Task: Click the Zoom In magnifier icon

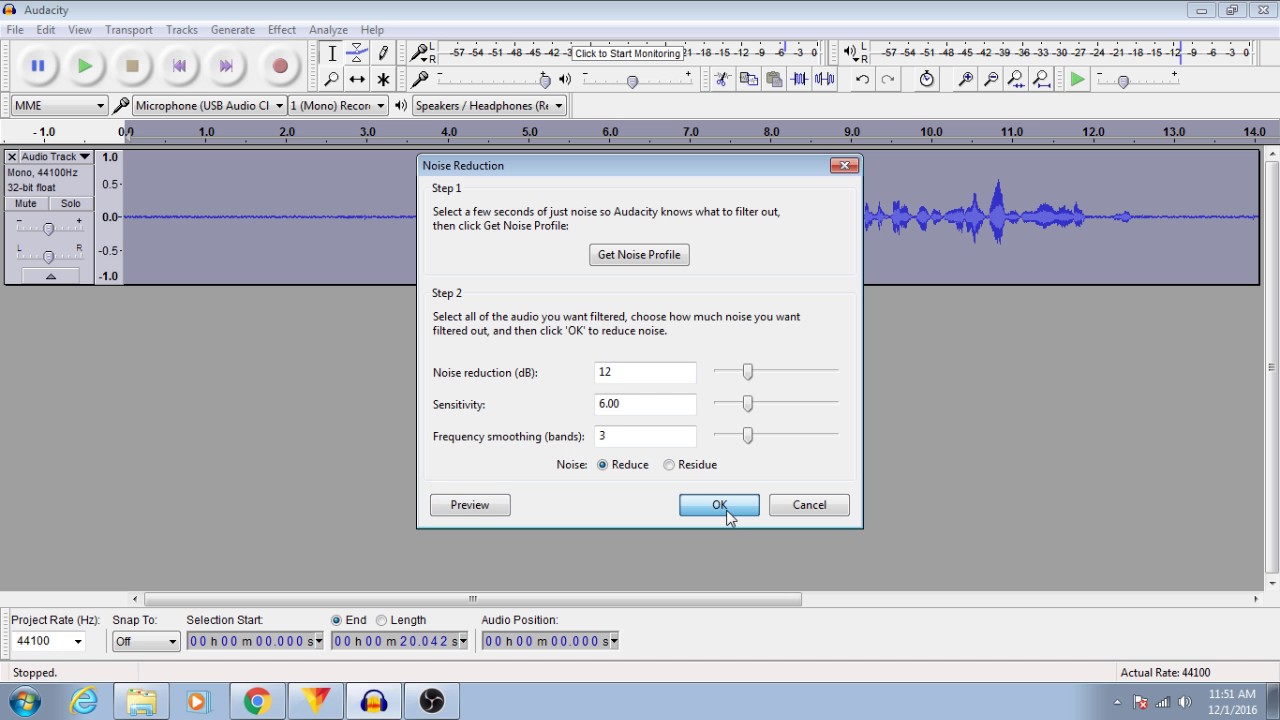Action: click(966, 79)
